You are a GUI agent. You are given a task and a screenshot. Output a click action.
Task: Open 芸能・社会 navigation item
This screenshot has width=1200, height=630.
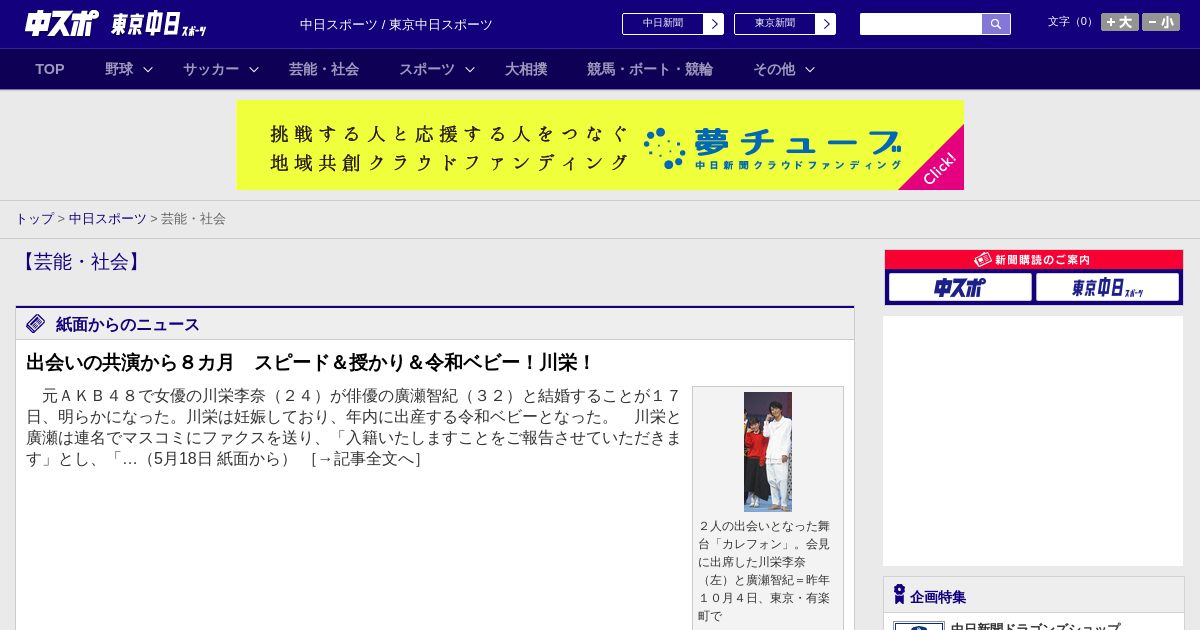click(x=324, y=69)
